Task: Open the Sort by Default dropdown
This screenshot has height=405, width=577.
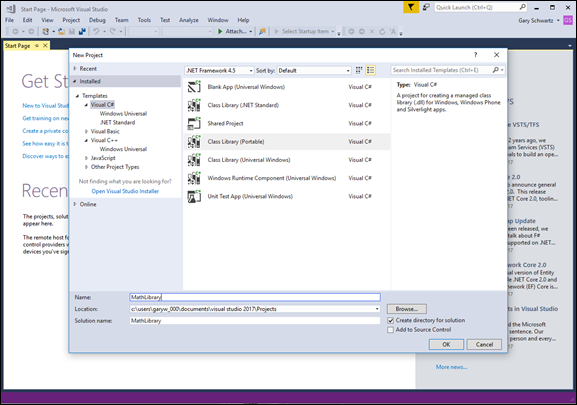Action: 314,70
